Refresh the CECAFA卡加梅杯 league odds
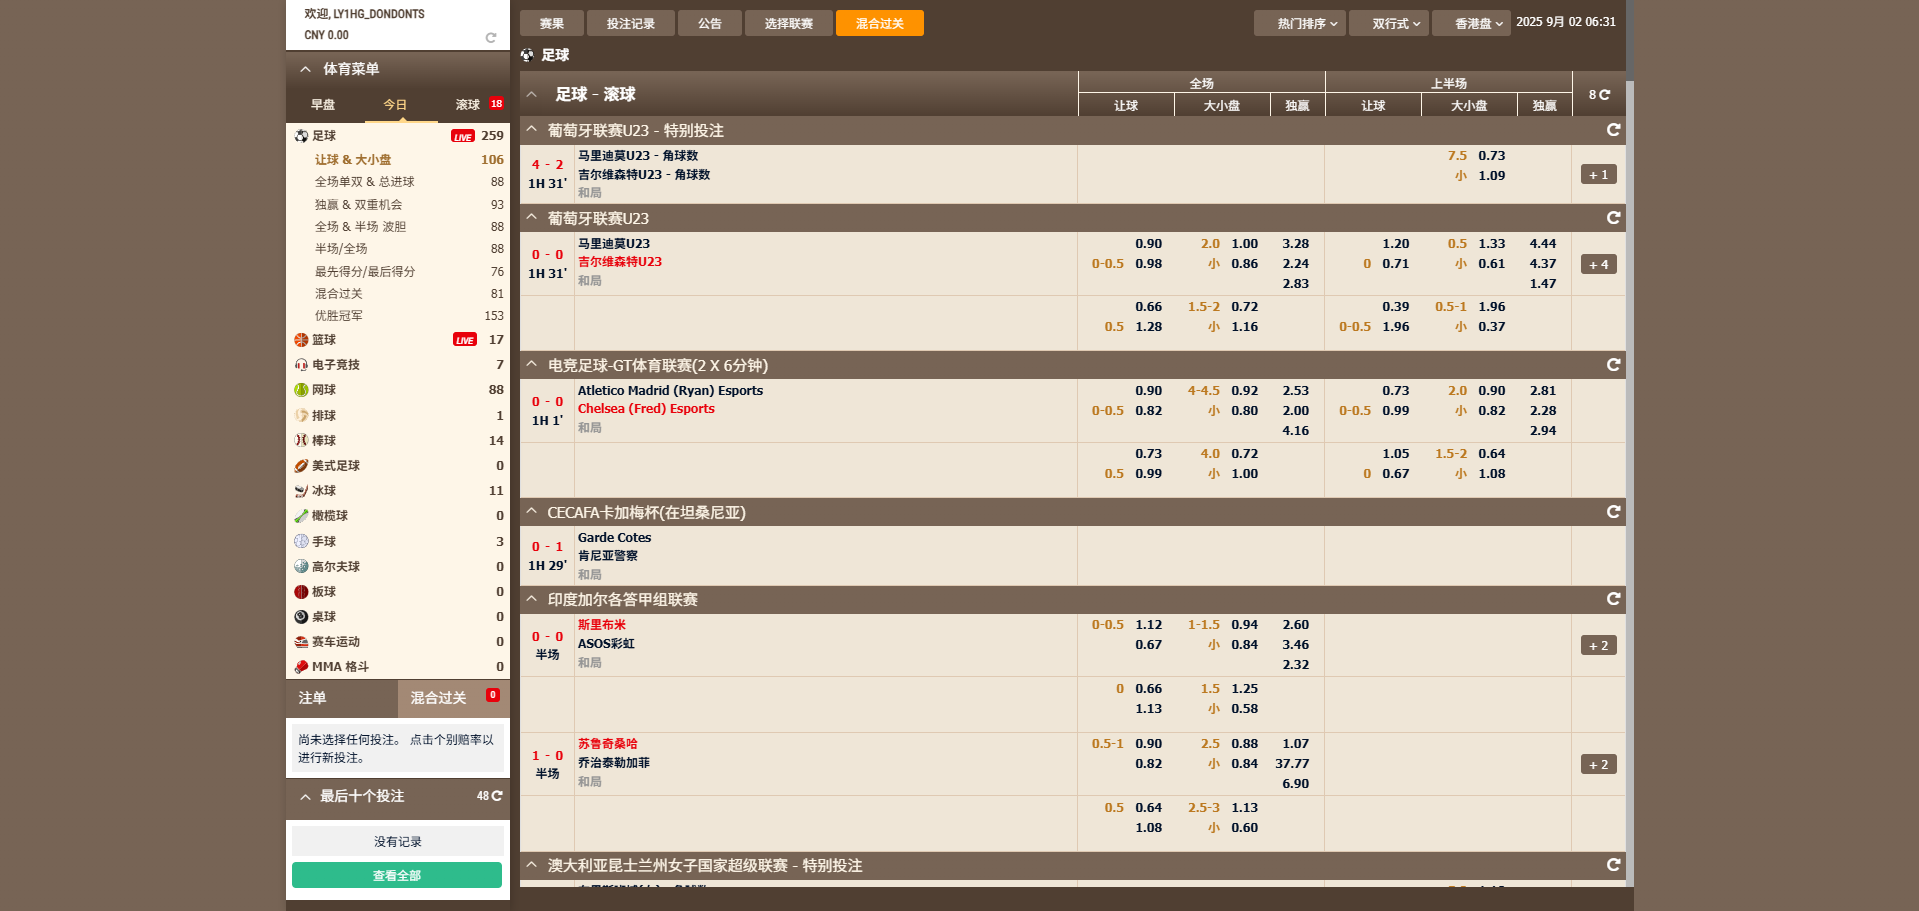 click(1612, 512)
